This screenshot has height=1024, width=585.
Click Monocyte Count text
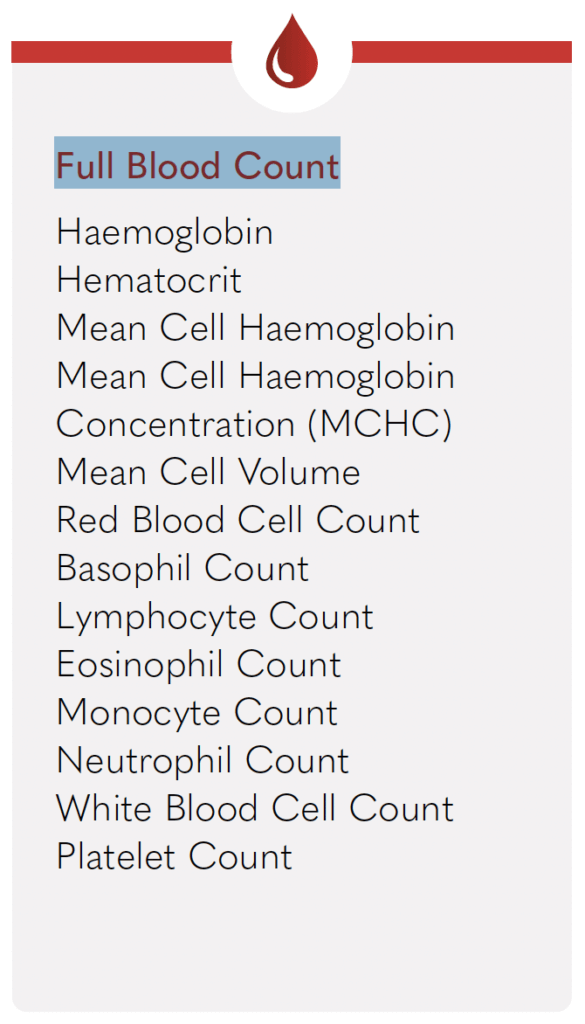point(197,712)
